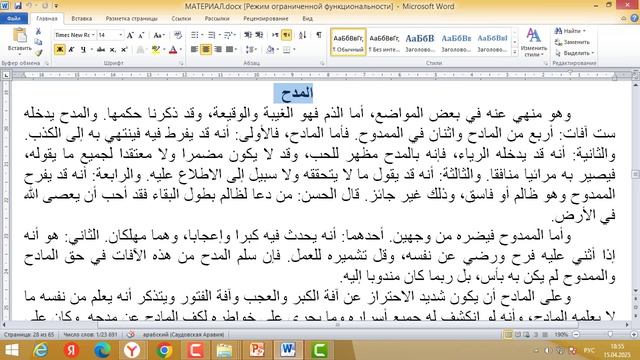Click the Clear Formatting icon
Viewport: 640px width, 360px height.
178,35
